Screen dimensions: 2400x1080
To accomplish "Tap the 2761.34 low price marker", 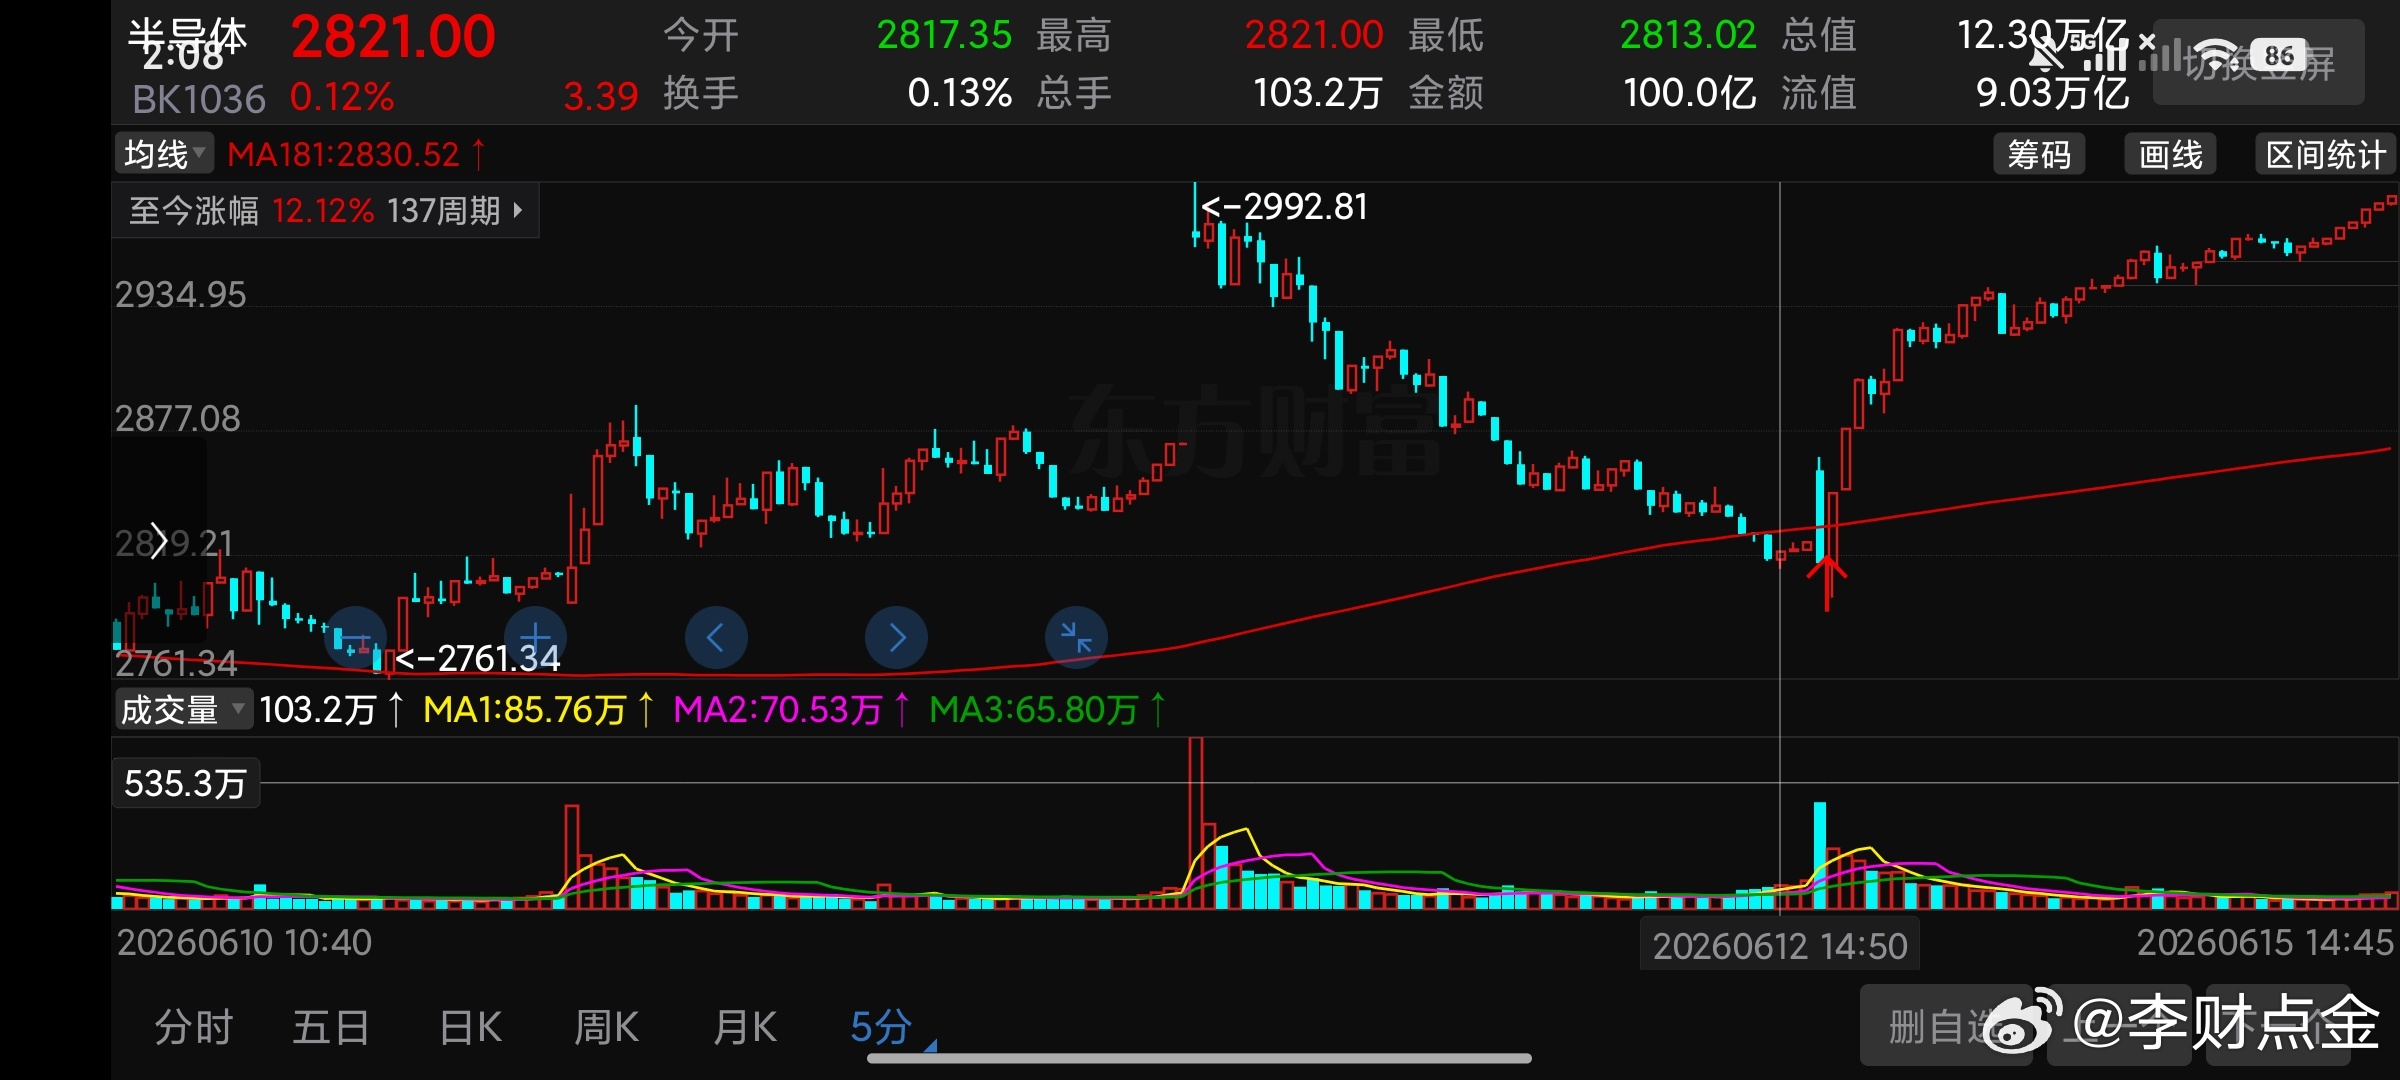I will [478, 658].
